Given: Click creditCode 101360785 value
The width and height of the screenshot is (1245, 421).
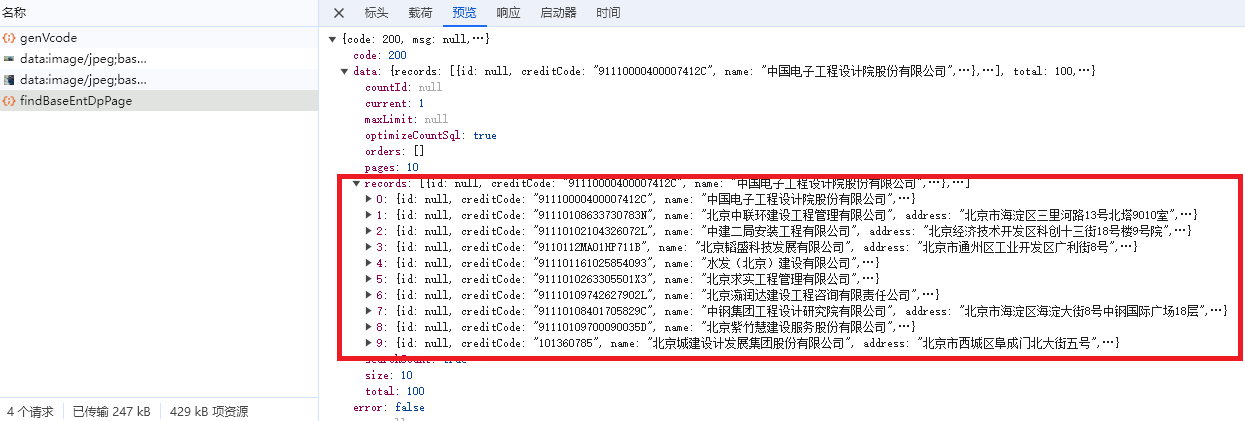Looking at the screenshot, I should pos(567,343).
